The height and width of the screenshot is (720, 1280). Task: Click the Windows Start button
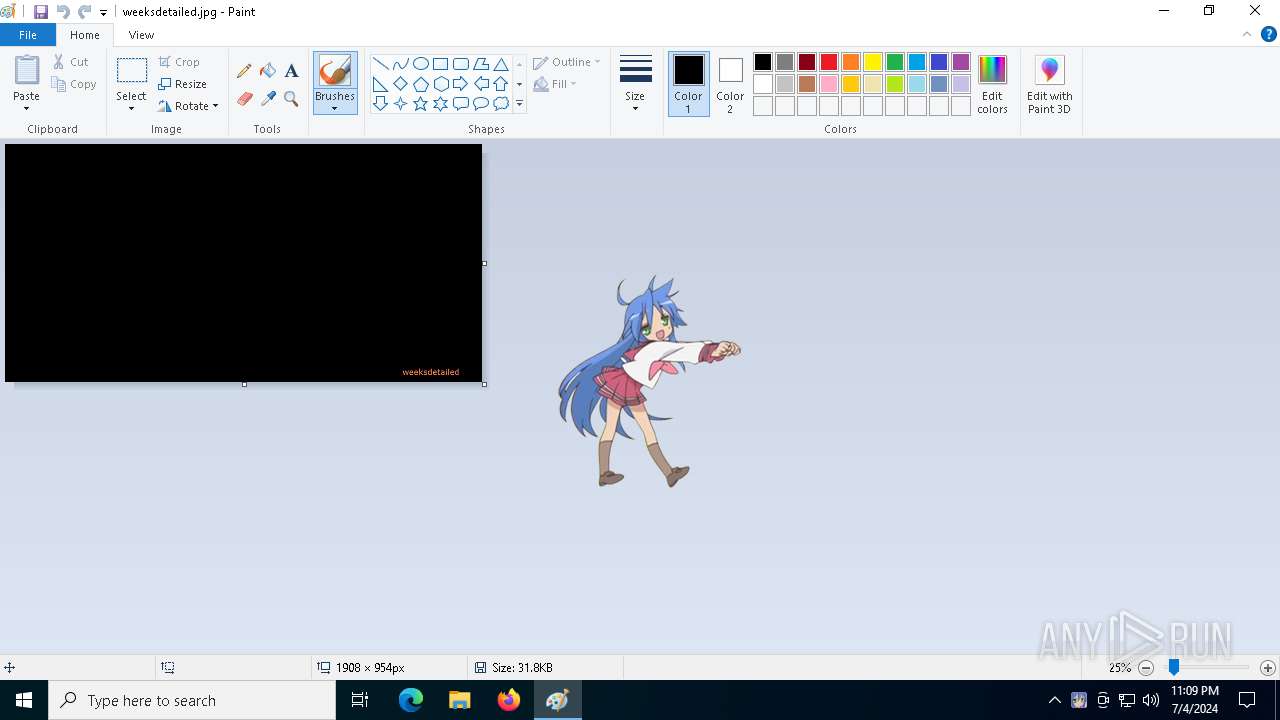tap(24, 700)
